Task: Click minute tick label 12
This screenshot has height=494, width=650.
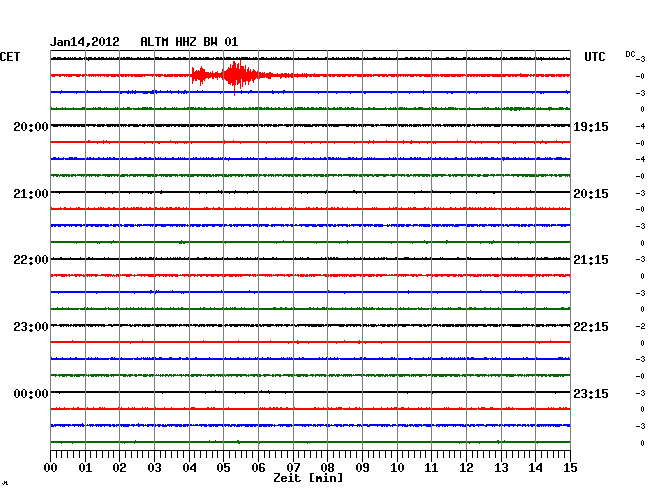Action: [x=466, y=467]
